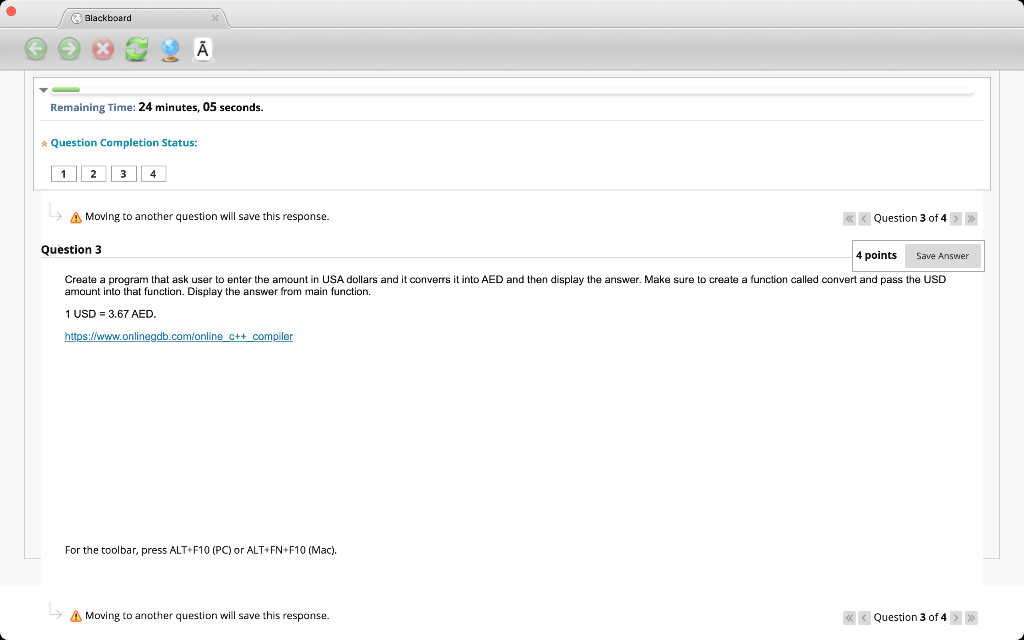1024x640 pixels.
Task: Collapse the timer panel with the triangle
Action: [x=44, y=90]
